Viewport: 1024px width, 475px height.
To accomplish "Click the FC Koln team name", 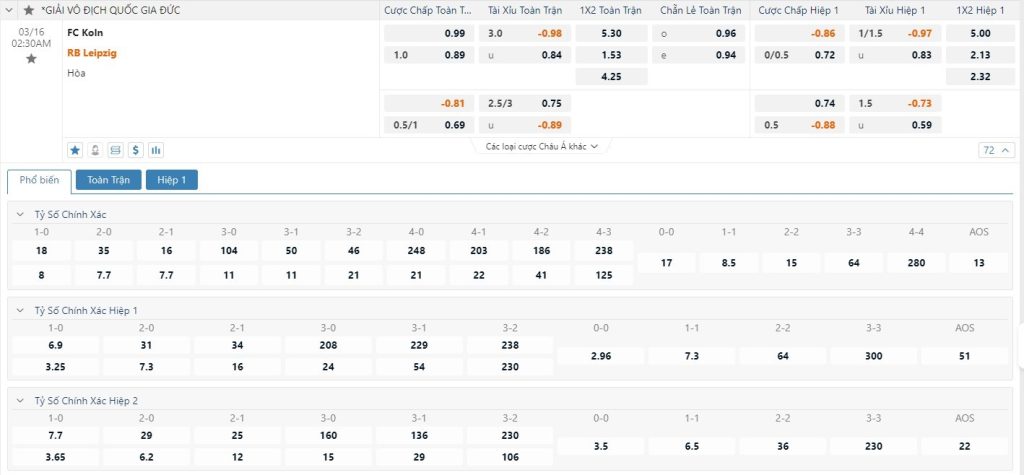I will pos(85,32).
